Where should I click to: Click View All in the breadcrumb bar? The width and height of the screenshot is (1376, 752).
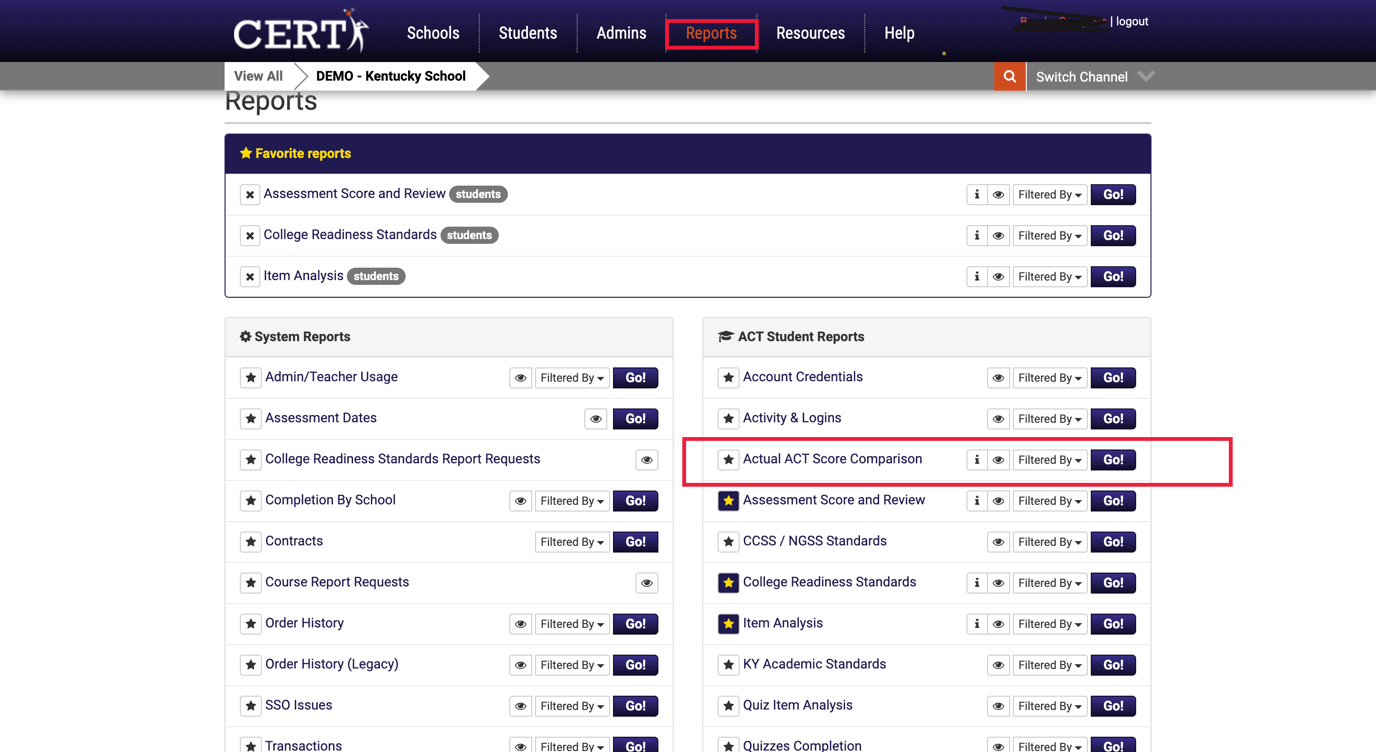[x=257, y=76]
